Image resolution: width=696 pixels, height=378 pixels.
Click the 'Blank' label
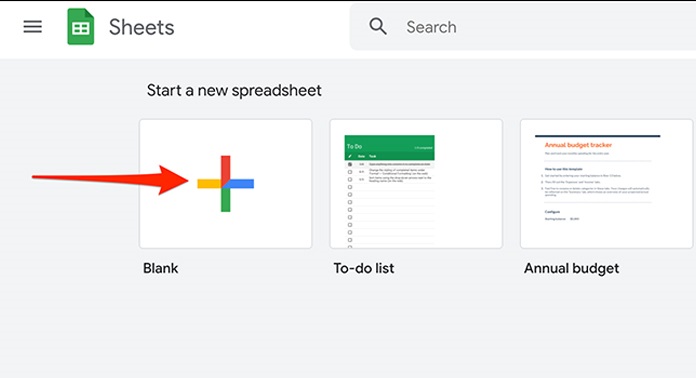pyautogui.click(x=160, y=268)
